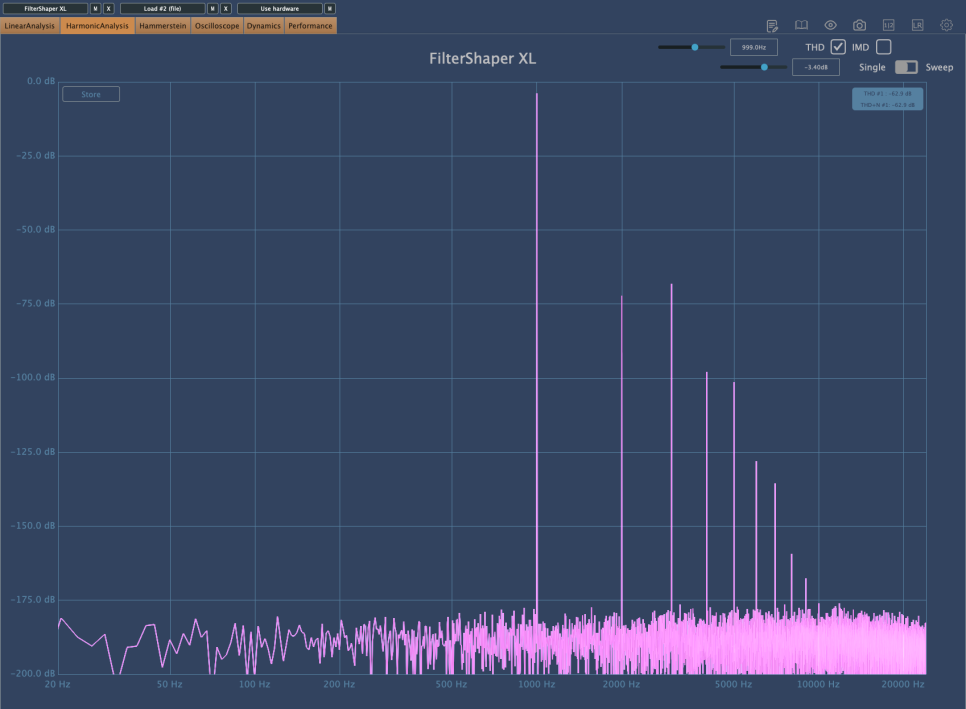Click the frequency slider track
966x709 pixels.
click(x=691, y=47)
